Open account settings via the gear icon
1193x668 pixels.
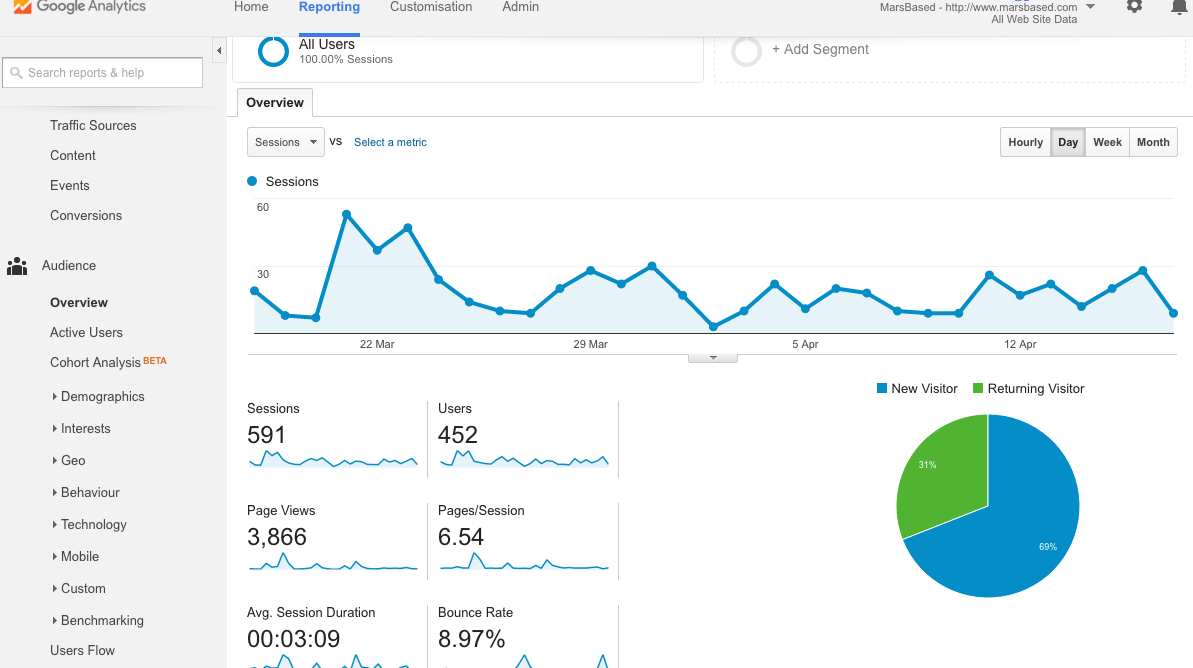point(1133,7)
